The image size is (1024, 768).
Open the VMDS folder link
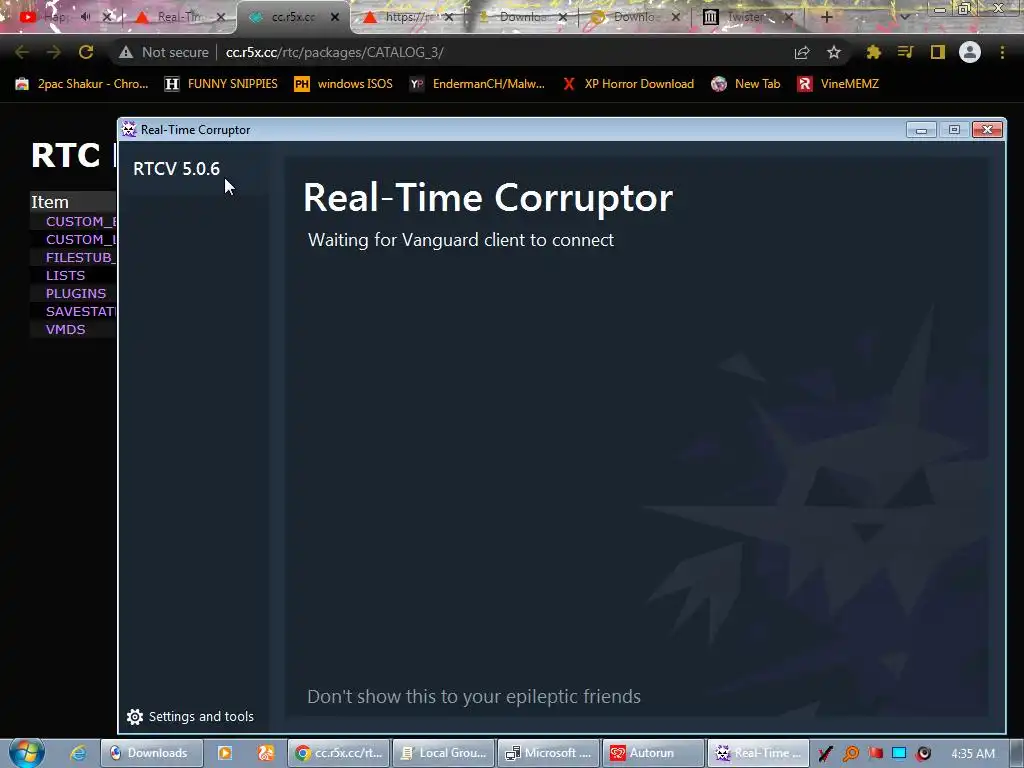coord(65,329)
